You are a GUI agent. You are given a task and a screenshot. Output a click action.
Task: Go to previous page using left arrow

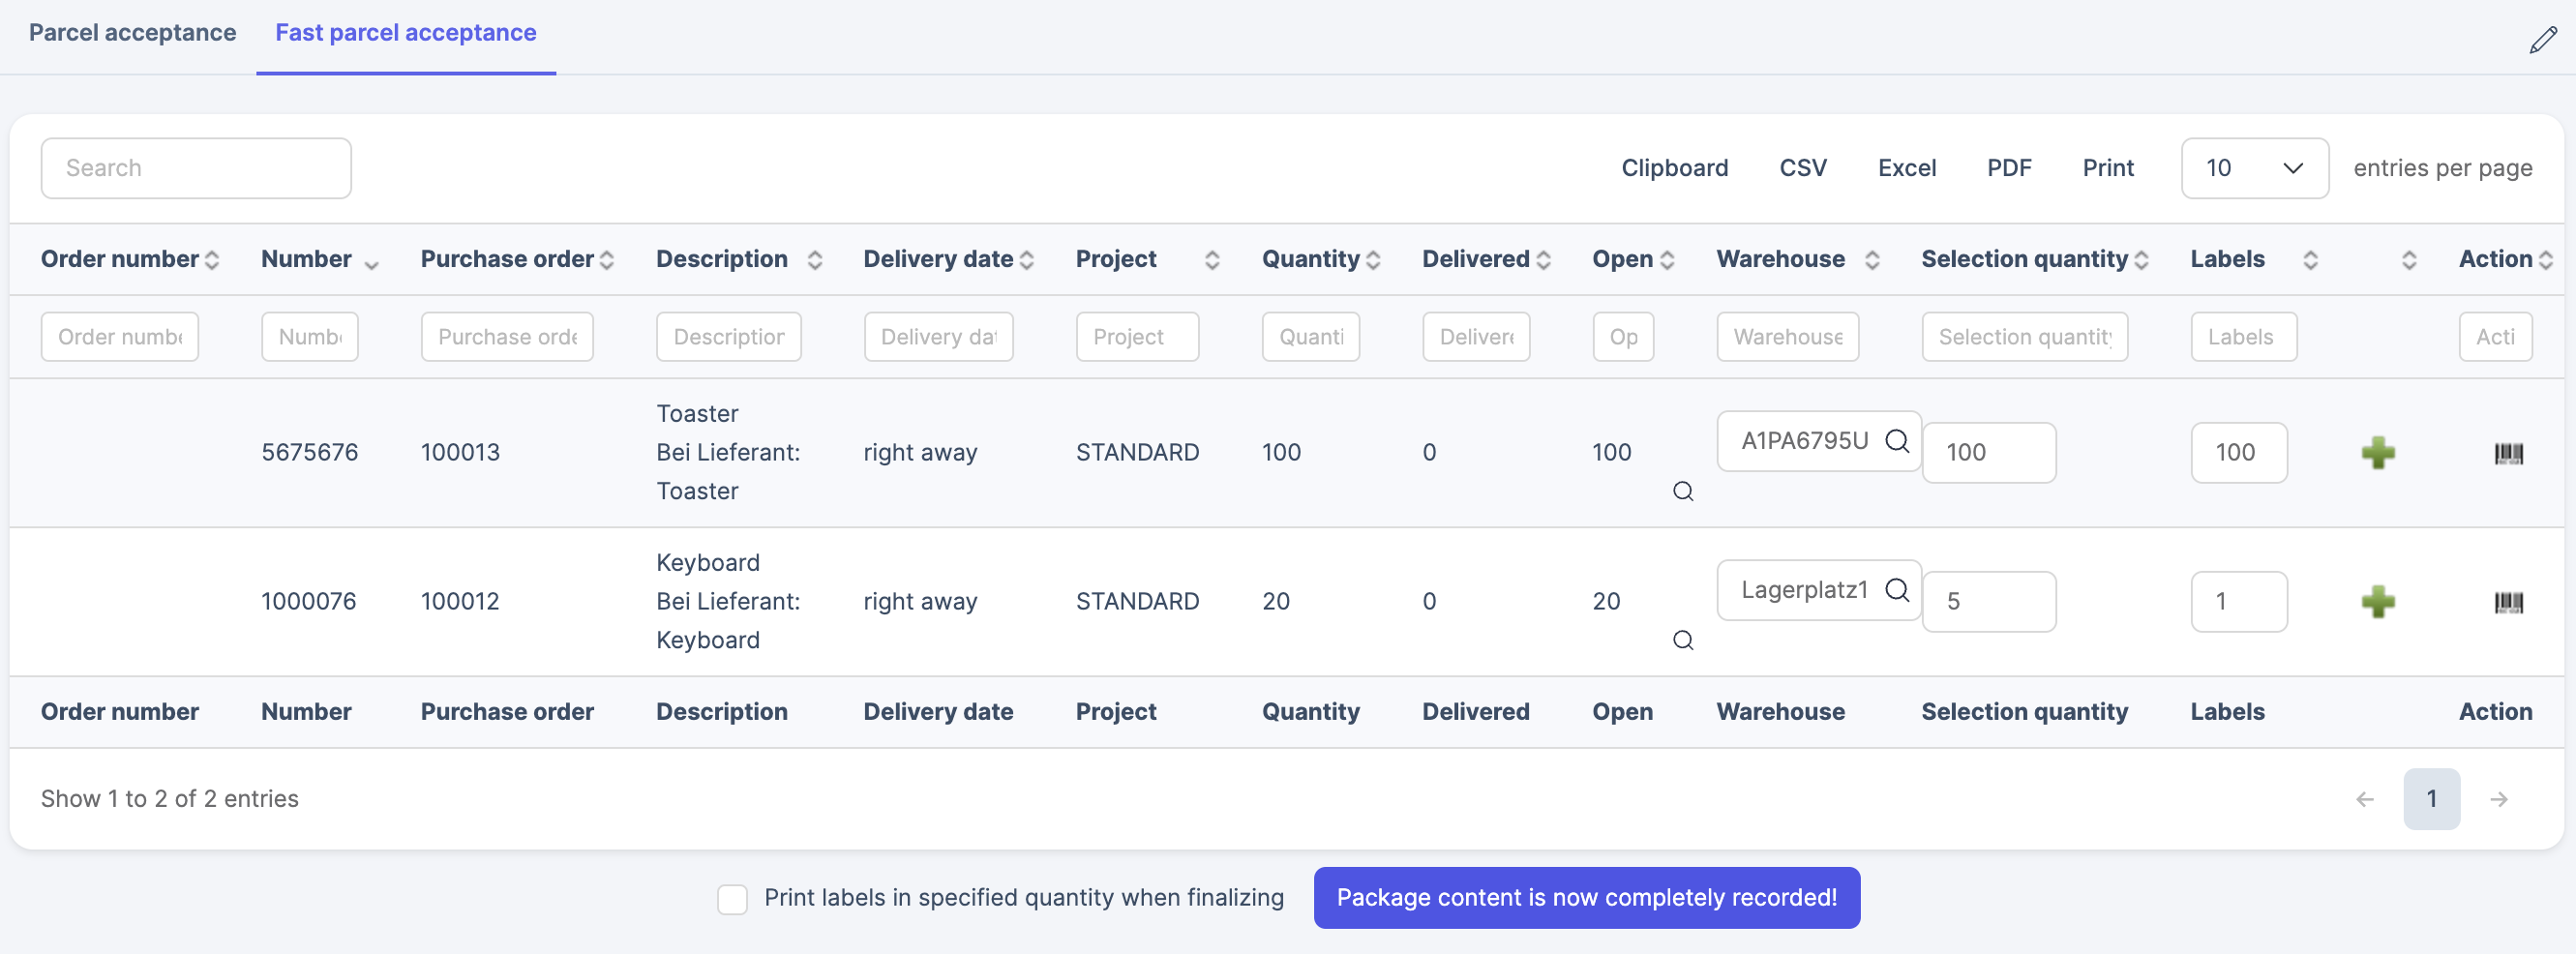(2364, 799)
